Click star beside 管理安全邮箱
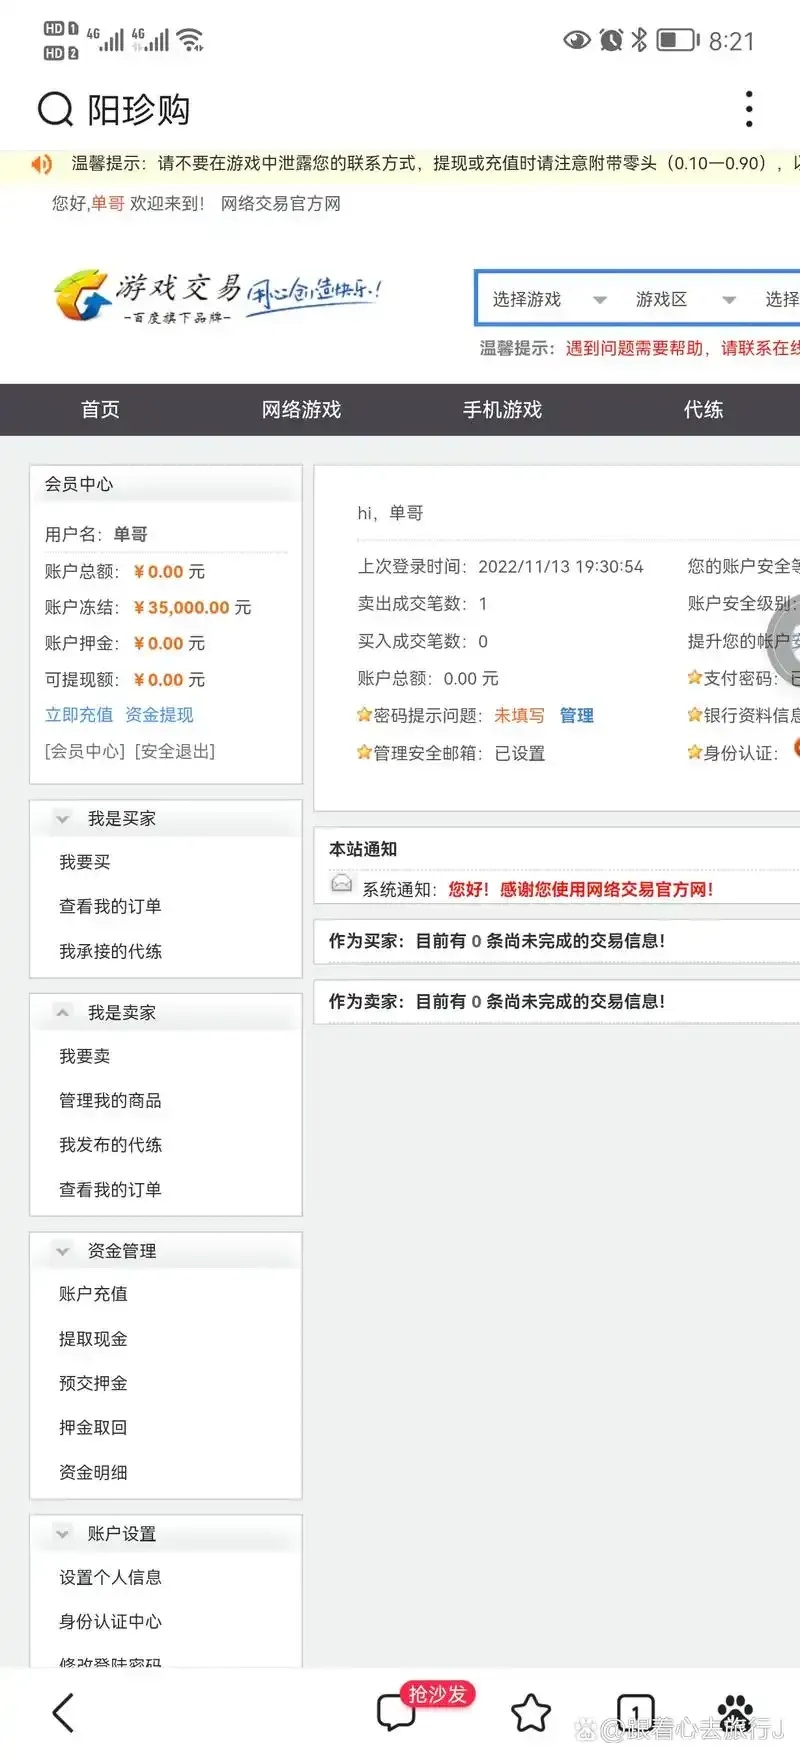 (364, 752)
